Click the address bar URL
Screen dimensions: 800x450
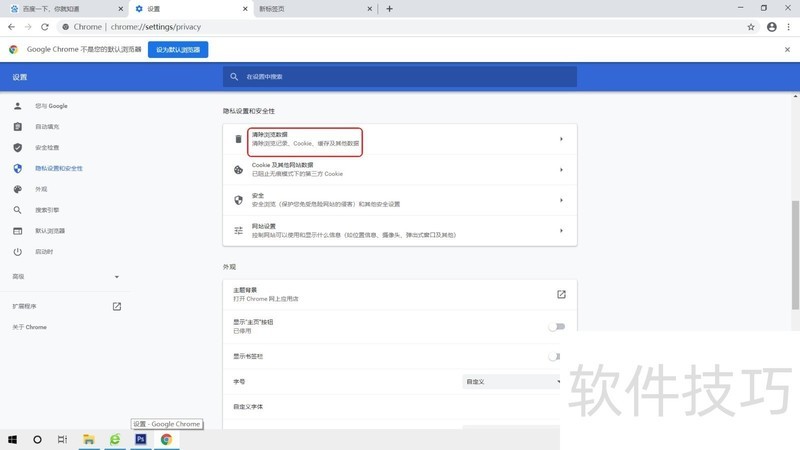[x=156, y=27]
